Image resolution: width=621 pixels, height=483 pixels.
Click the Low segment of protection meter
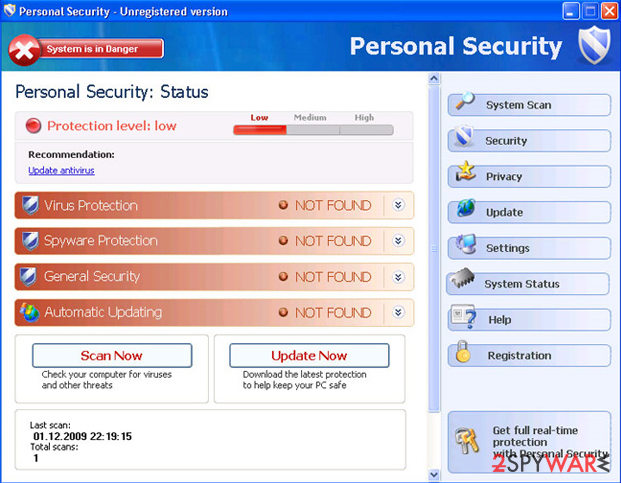coord(260,130)
